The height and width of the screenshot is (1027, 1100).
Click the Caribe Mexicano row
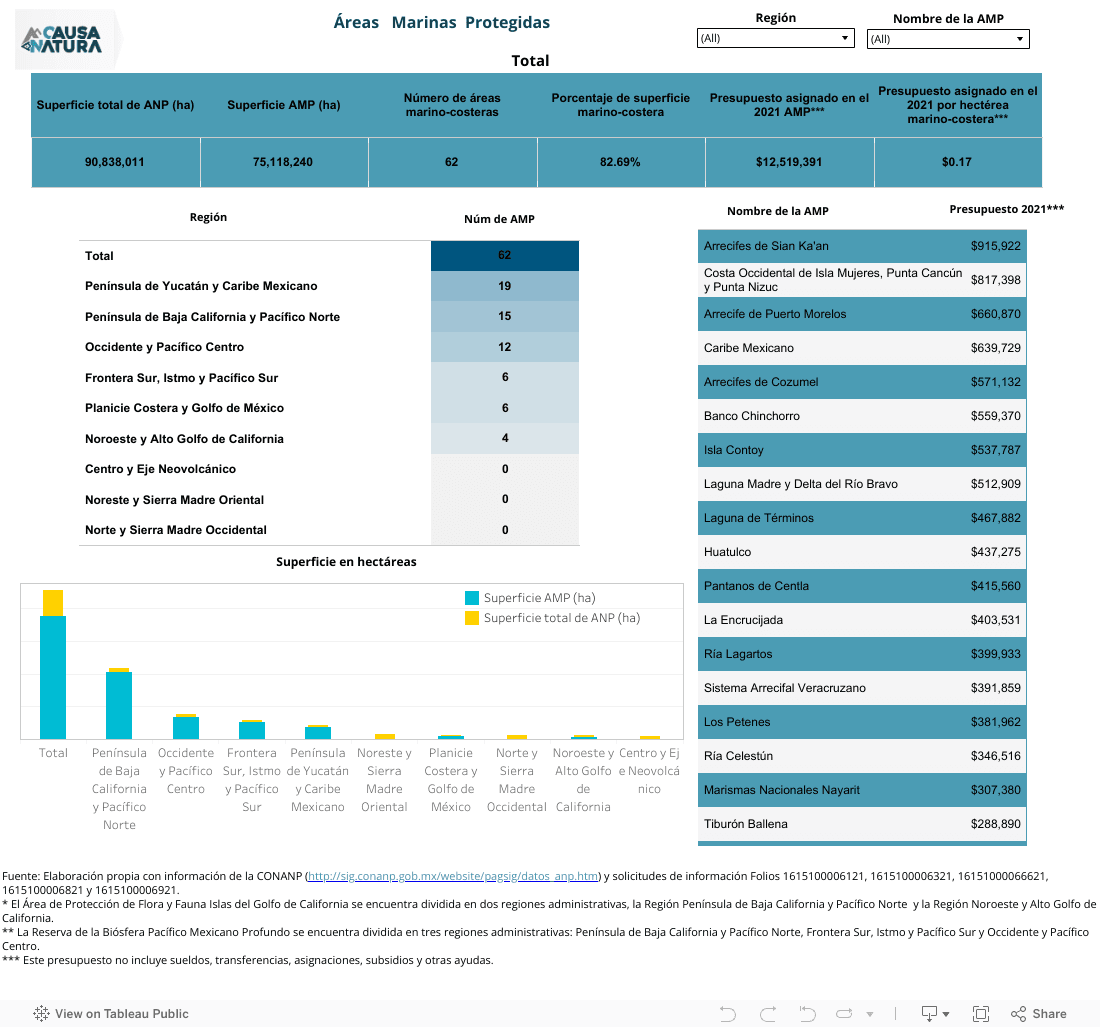click(x=861, y=348)
